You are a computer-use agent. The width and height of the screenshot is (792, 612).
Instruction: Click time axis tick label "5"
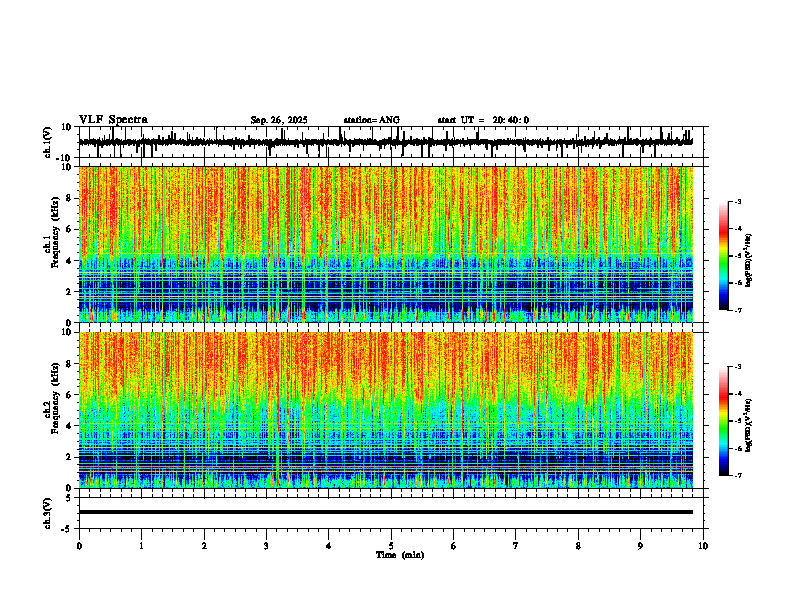point(391,546)
